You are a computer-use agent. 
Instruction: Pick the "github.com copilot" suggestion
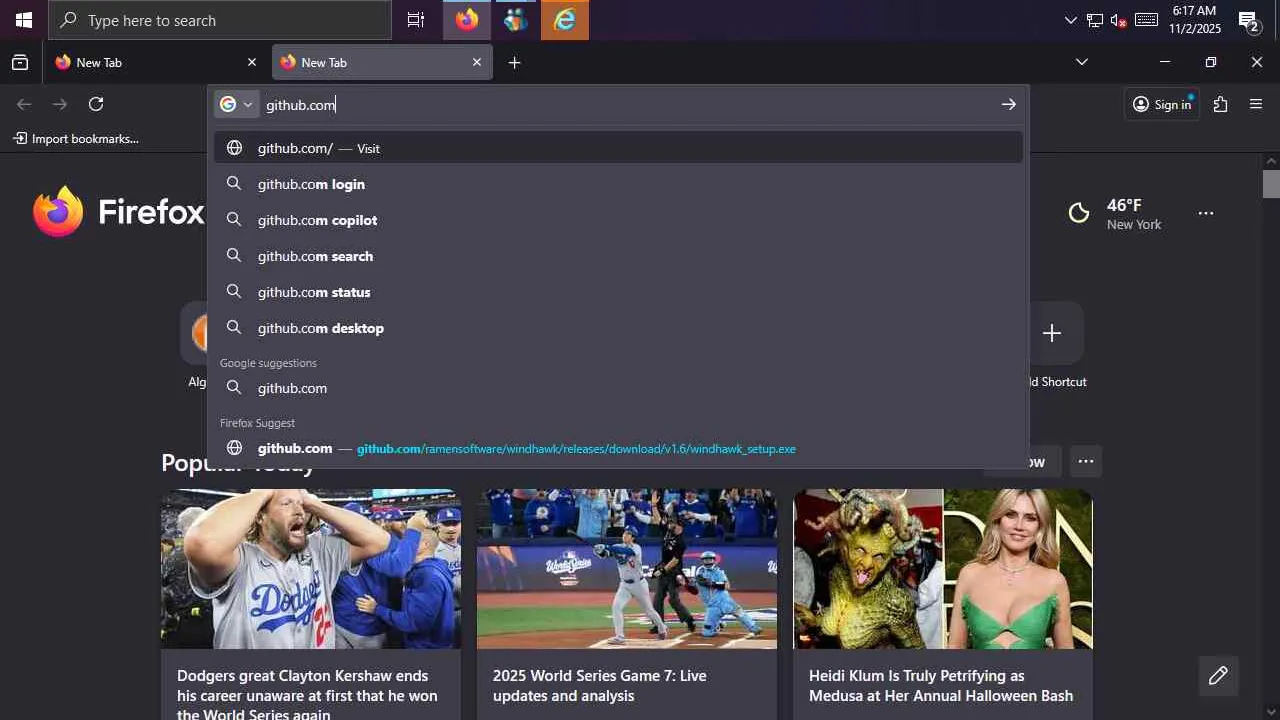coord(618,220)
